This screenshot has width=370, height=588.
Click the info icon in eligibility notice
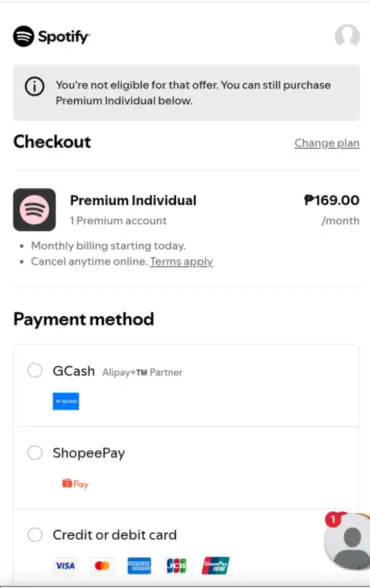tap(34, 87)
